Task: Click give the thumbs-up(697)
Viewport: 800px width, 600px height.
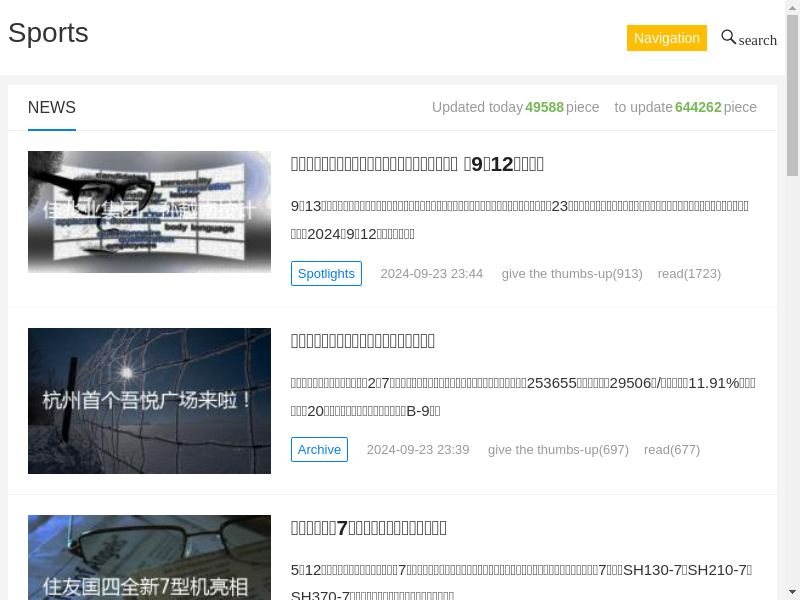Action: (558, 450)
